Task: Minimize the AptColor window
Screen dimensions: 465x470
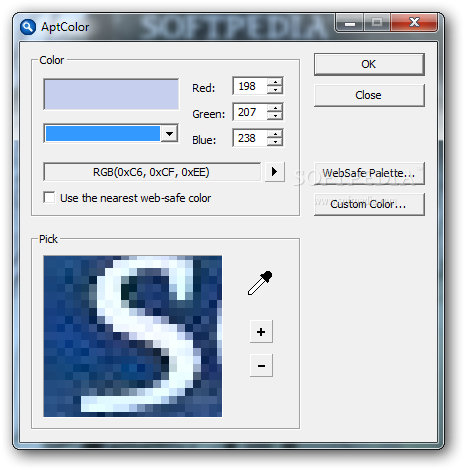Action: [350, 23]
